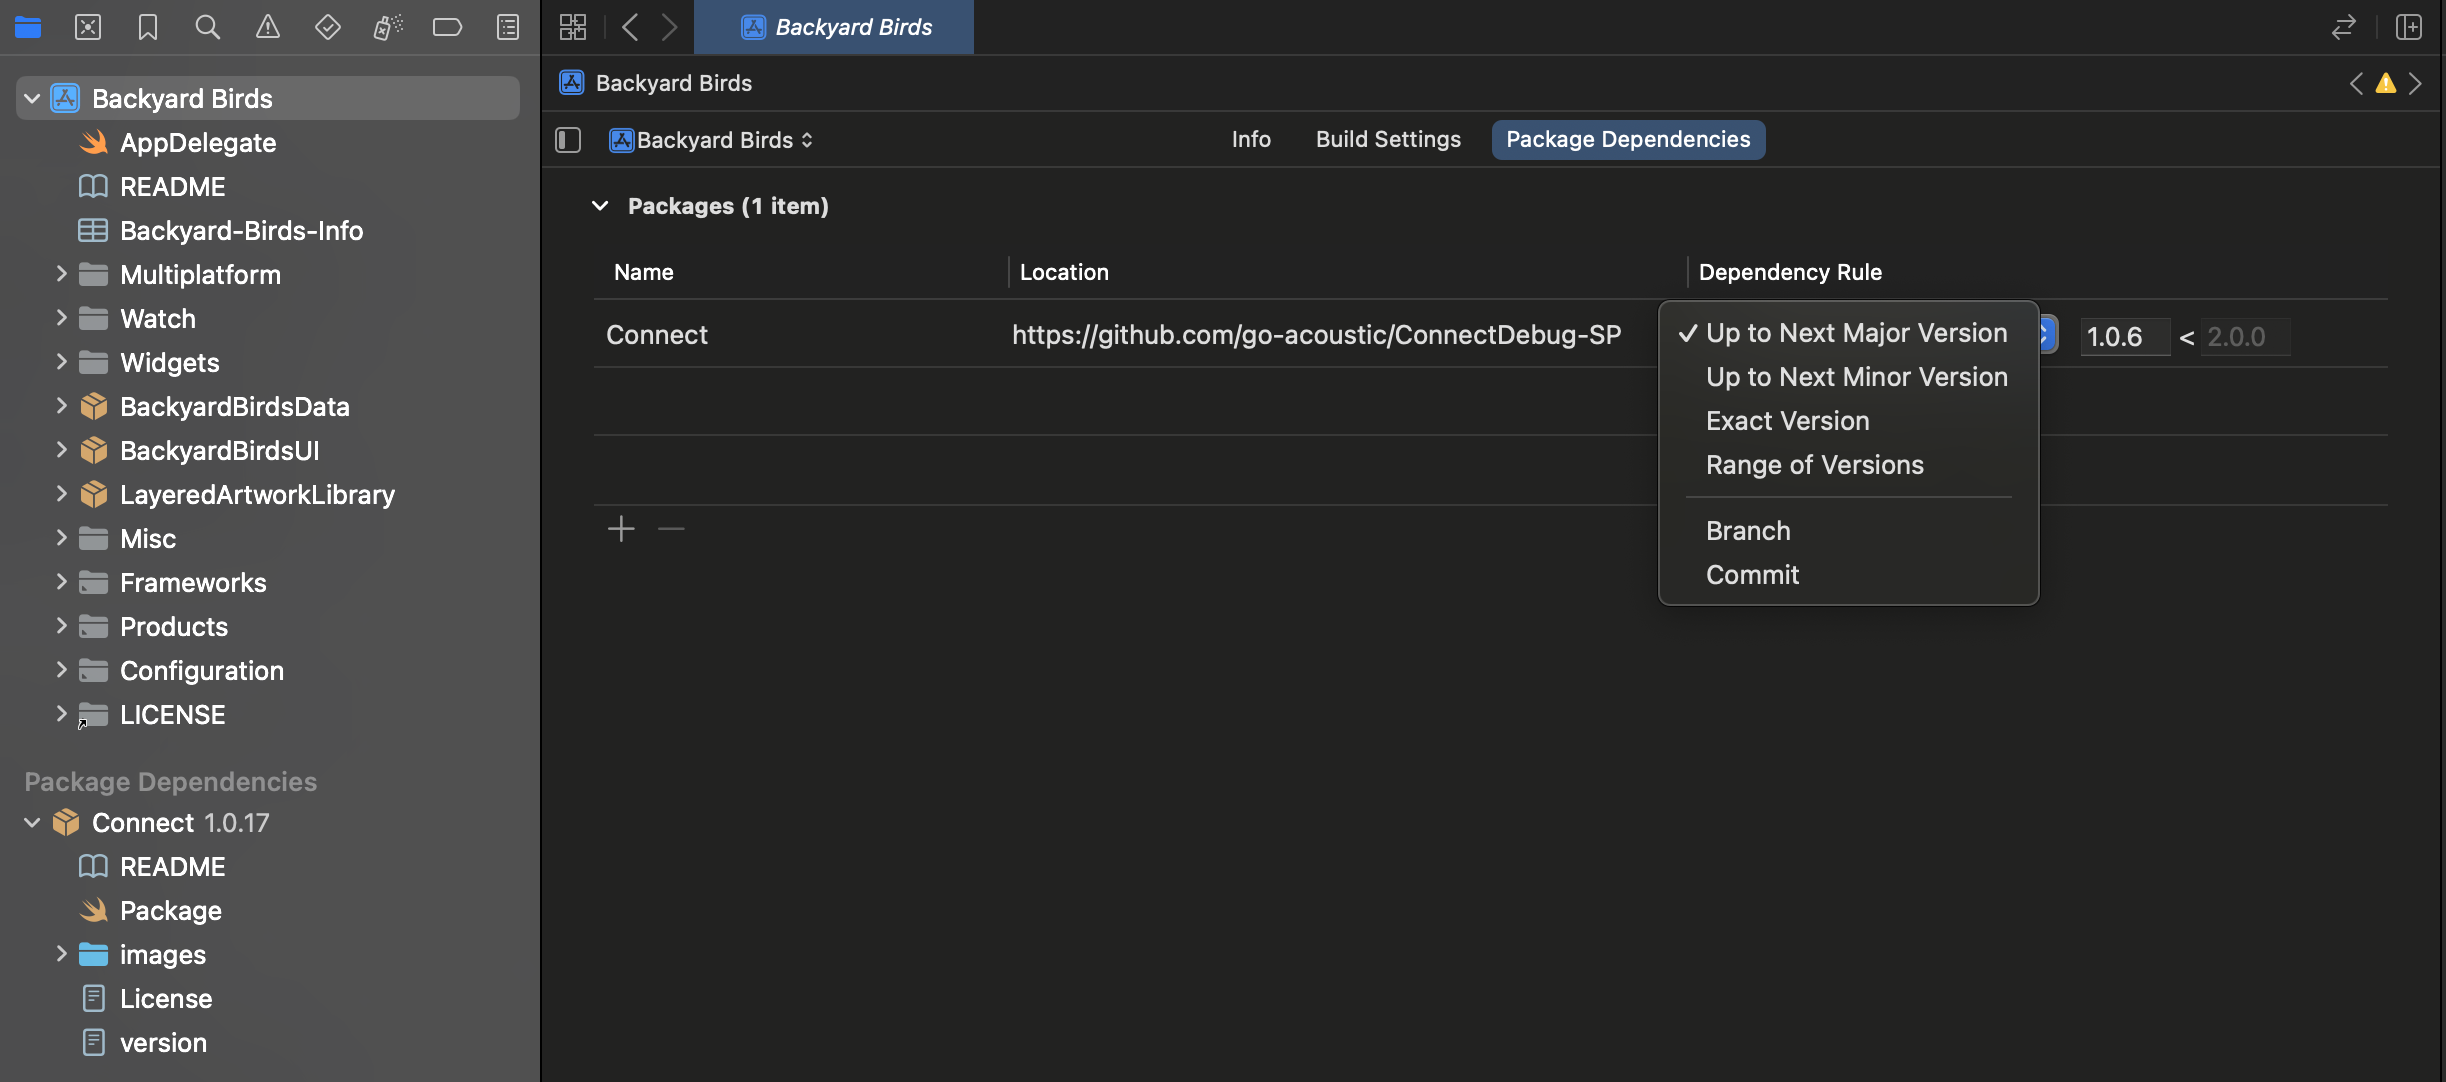Go back with the left arrow
2446x1082 pixels.
[x=630, y=27]
